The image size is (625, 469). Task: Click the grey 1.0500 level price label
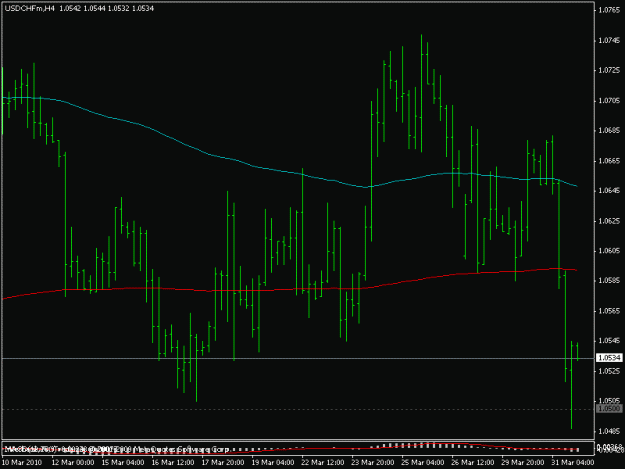click(609, 408)
